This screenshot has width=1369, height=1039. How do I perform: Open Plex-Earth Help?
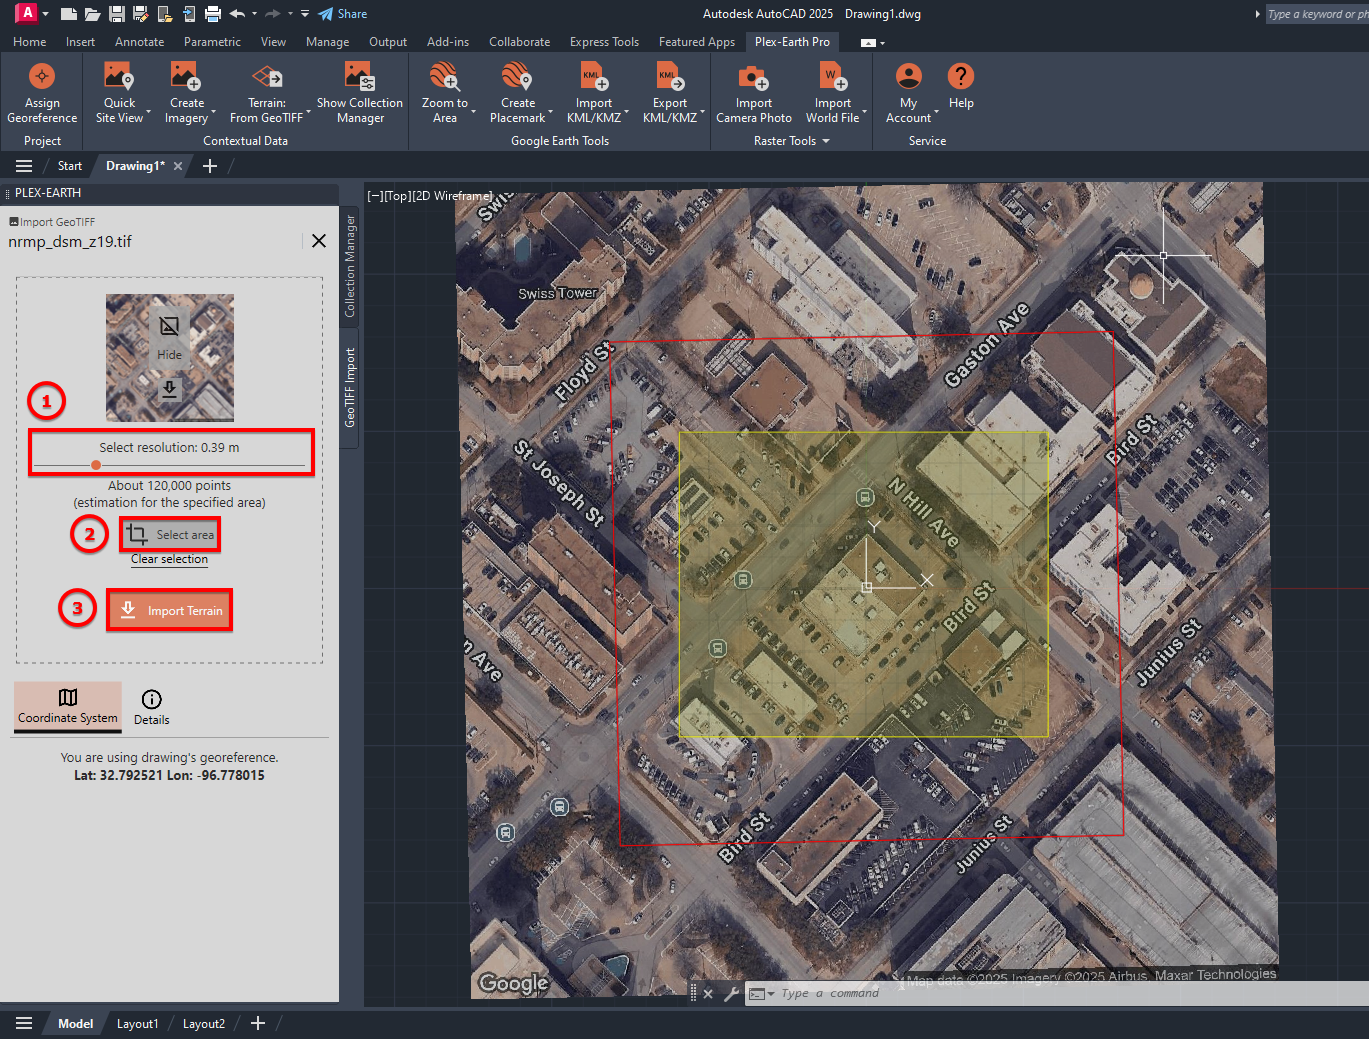tap(961, 86)
